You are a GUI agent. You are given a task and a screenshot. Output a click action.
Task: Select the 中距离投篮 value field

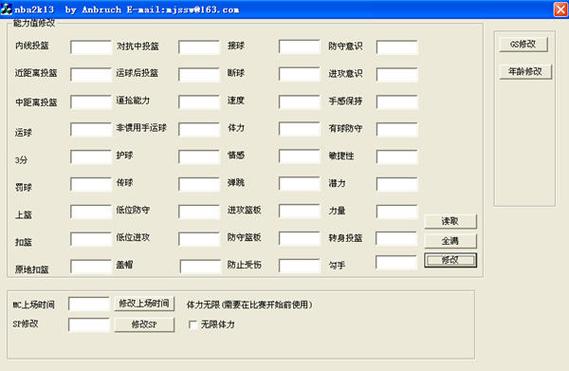[91, 102]
